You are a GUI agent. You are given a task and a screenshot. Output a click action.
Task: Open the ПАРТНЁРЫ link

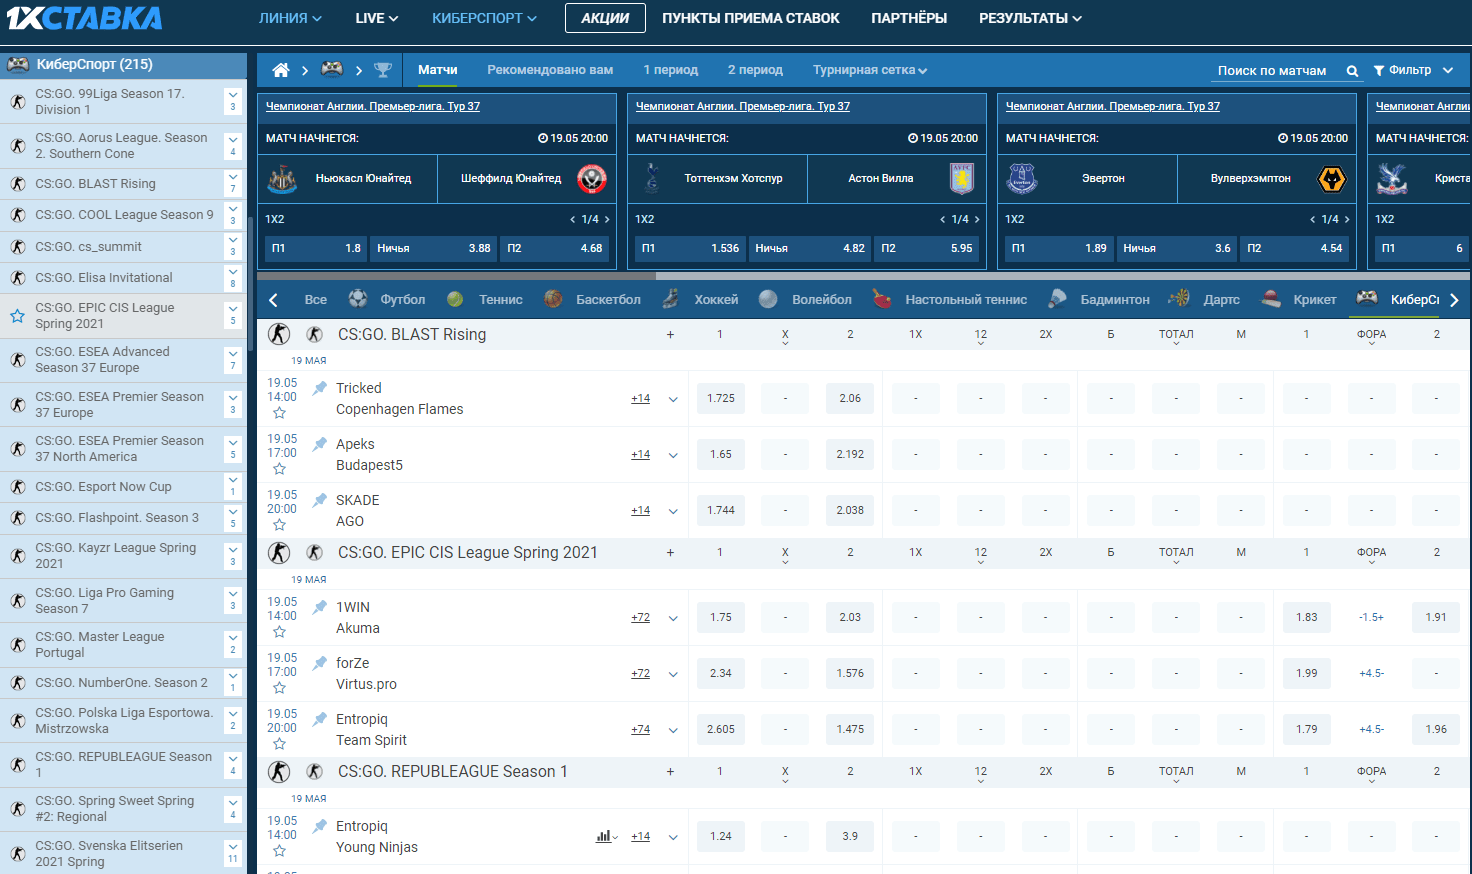point(909,18)
